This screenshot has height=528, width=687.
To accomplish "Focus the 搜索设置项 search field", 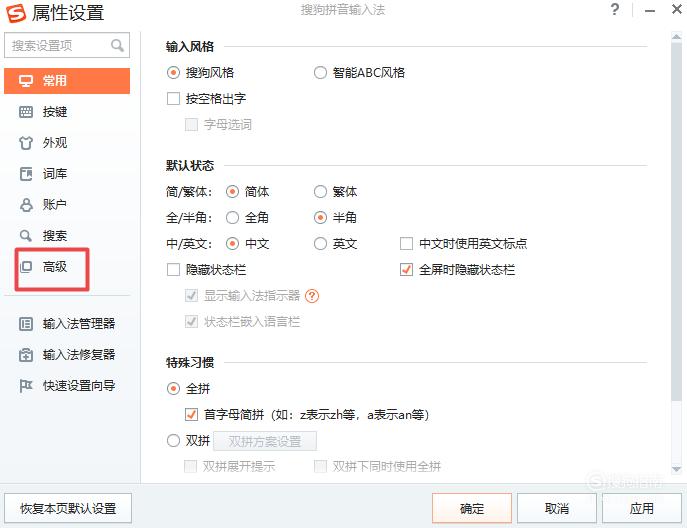I will 67,45.
